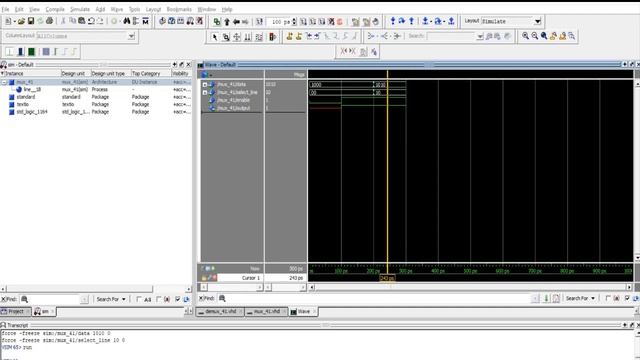Toggle the checked checkbox in sim Find bar

click(x=178, y=299)
